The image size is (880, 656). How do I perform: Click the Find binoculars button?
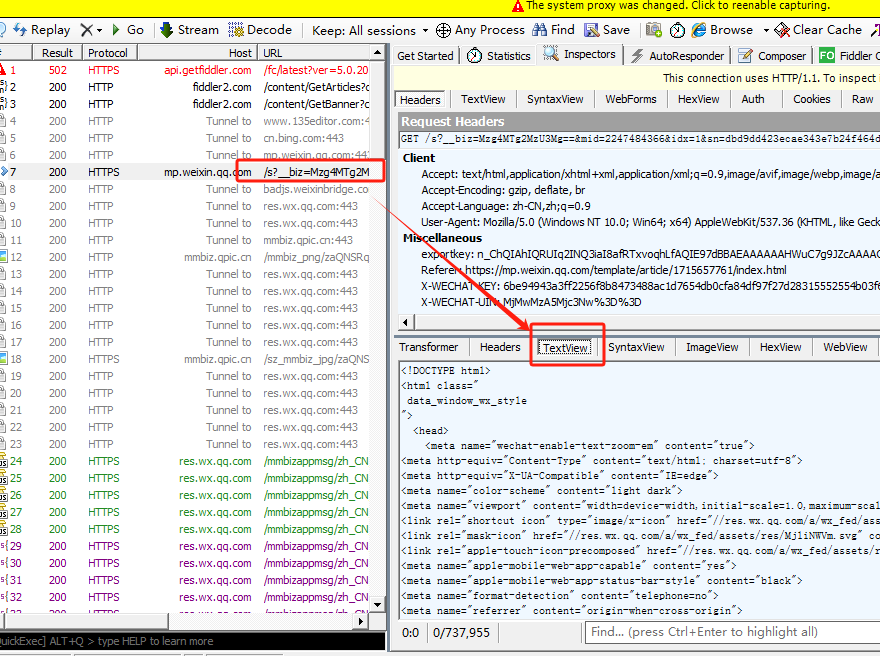(553, 30)
